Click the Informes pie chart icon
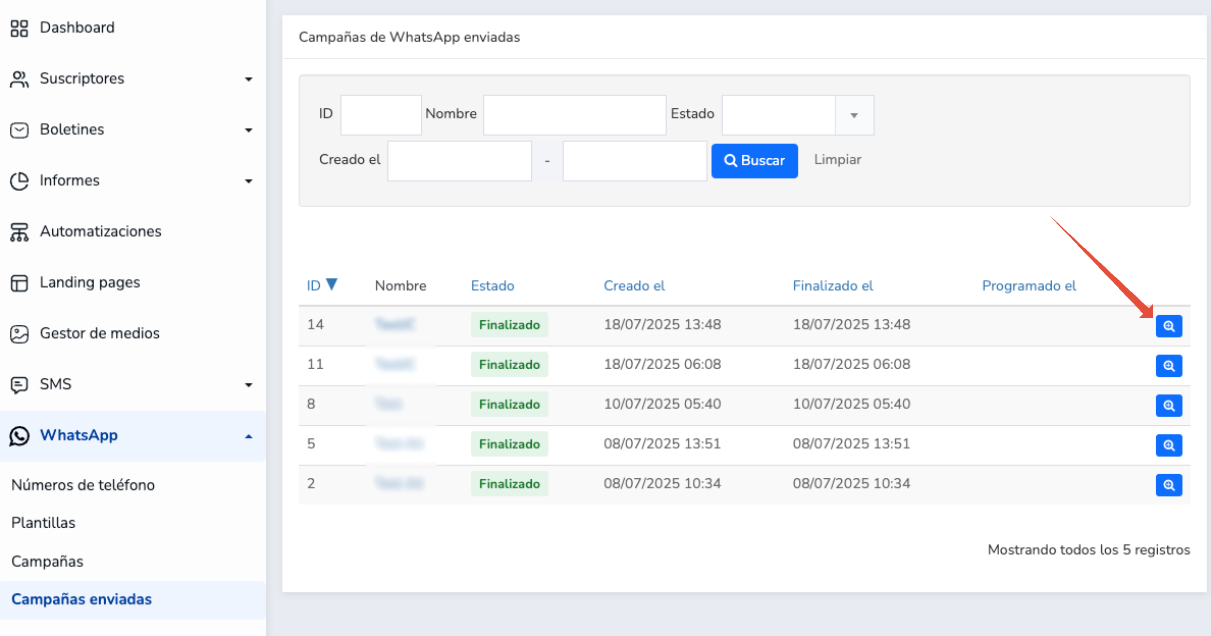1211x636 pixels. click(x=19, y=181)
